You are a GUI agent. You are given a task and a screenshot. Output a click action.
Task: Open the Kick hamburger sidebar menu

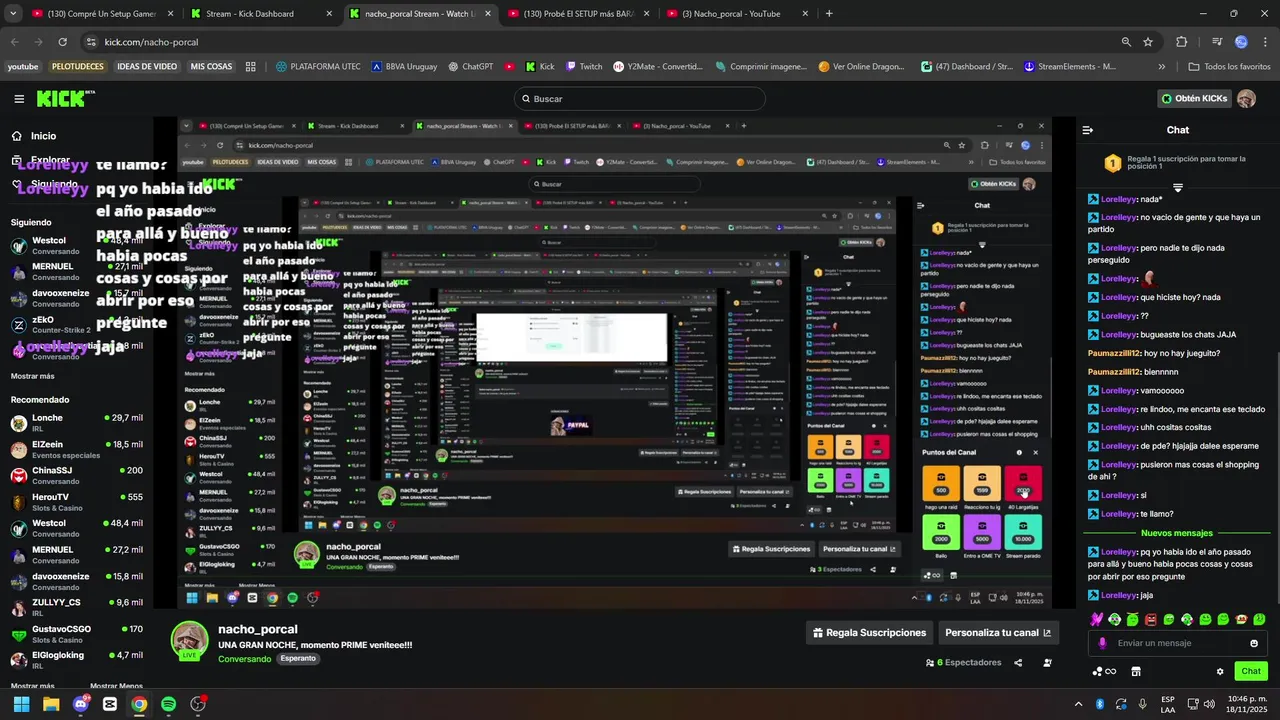19,98
